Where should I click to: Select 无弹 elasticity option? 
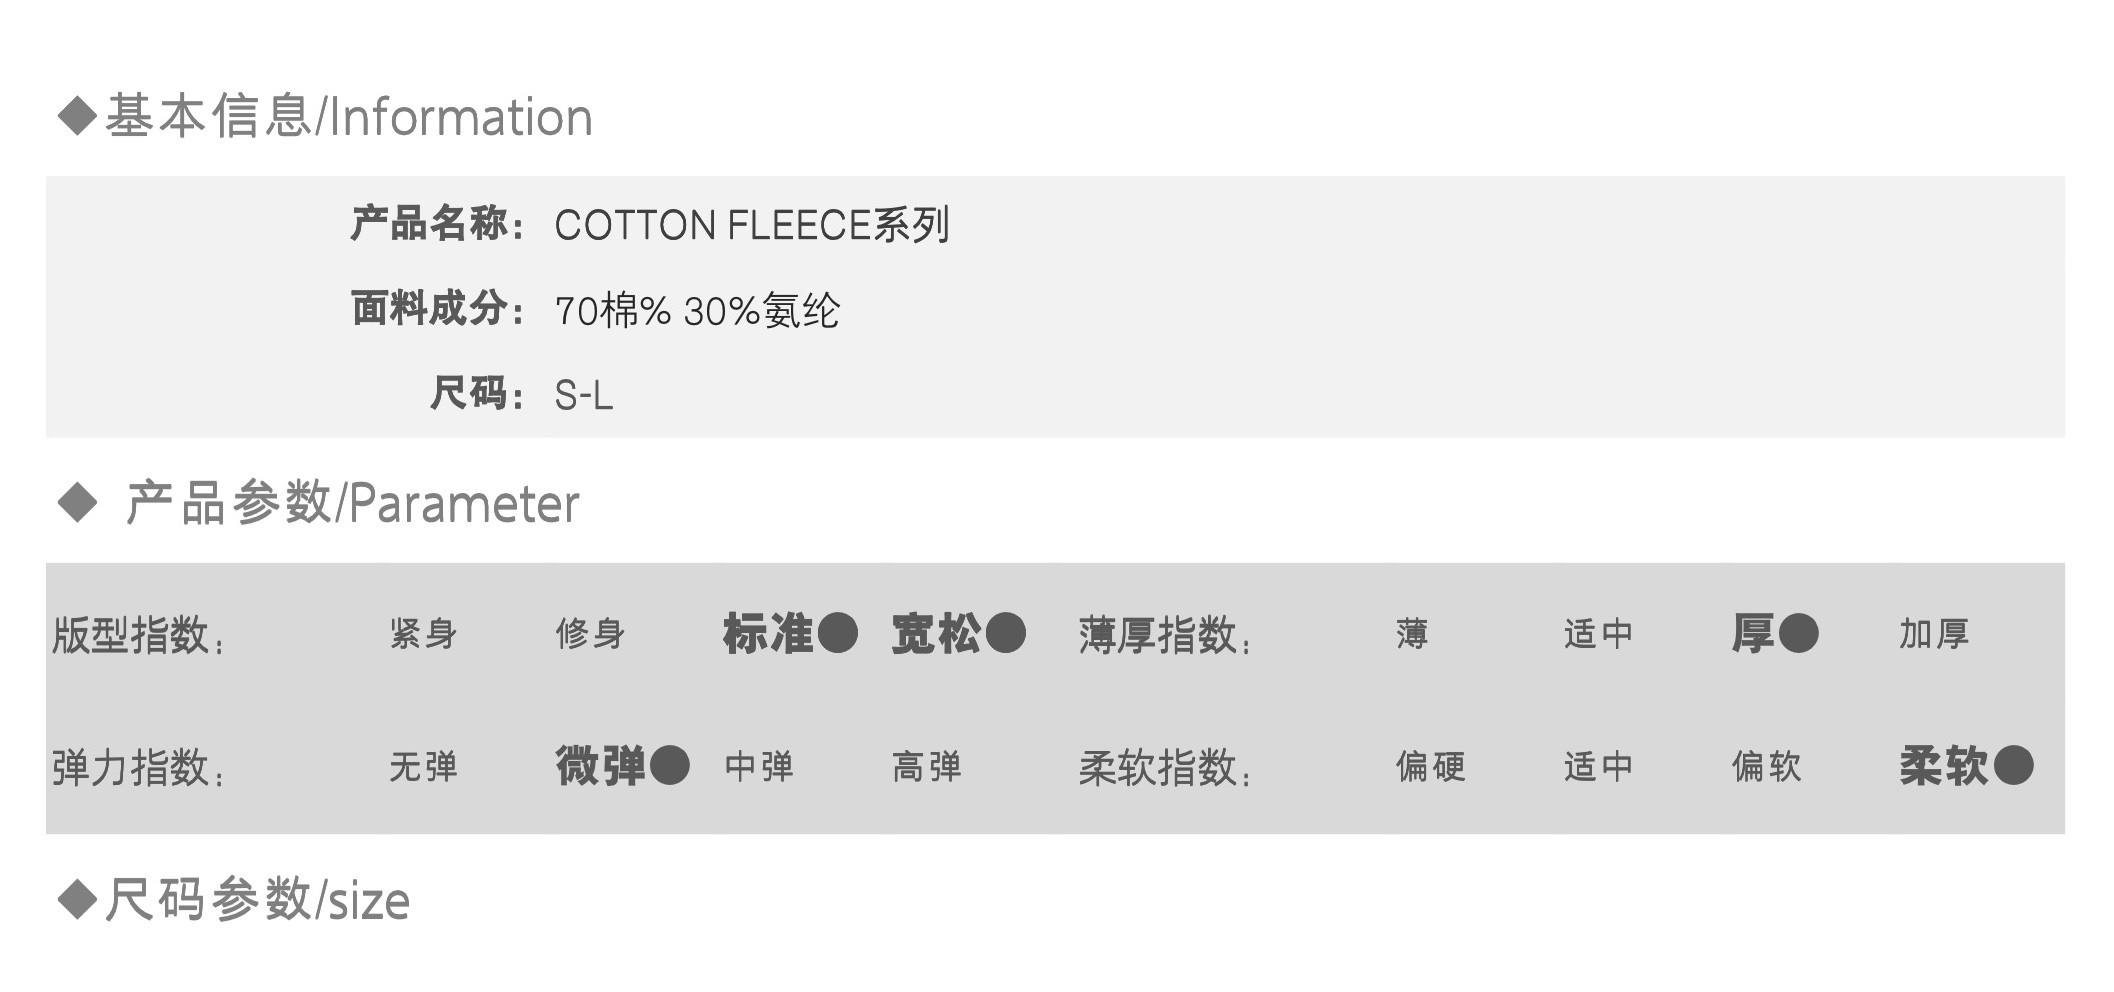click(x=423, y=767)
